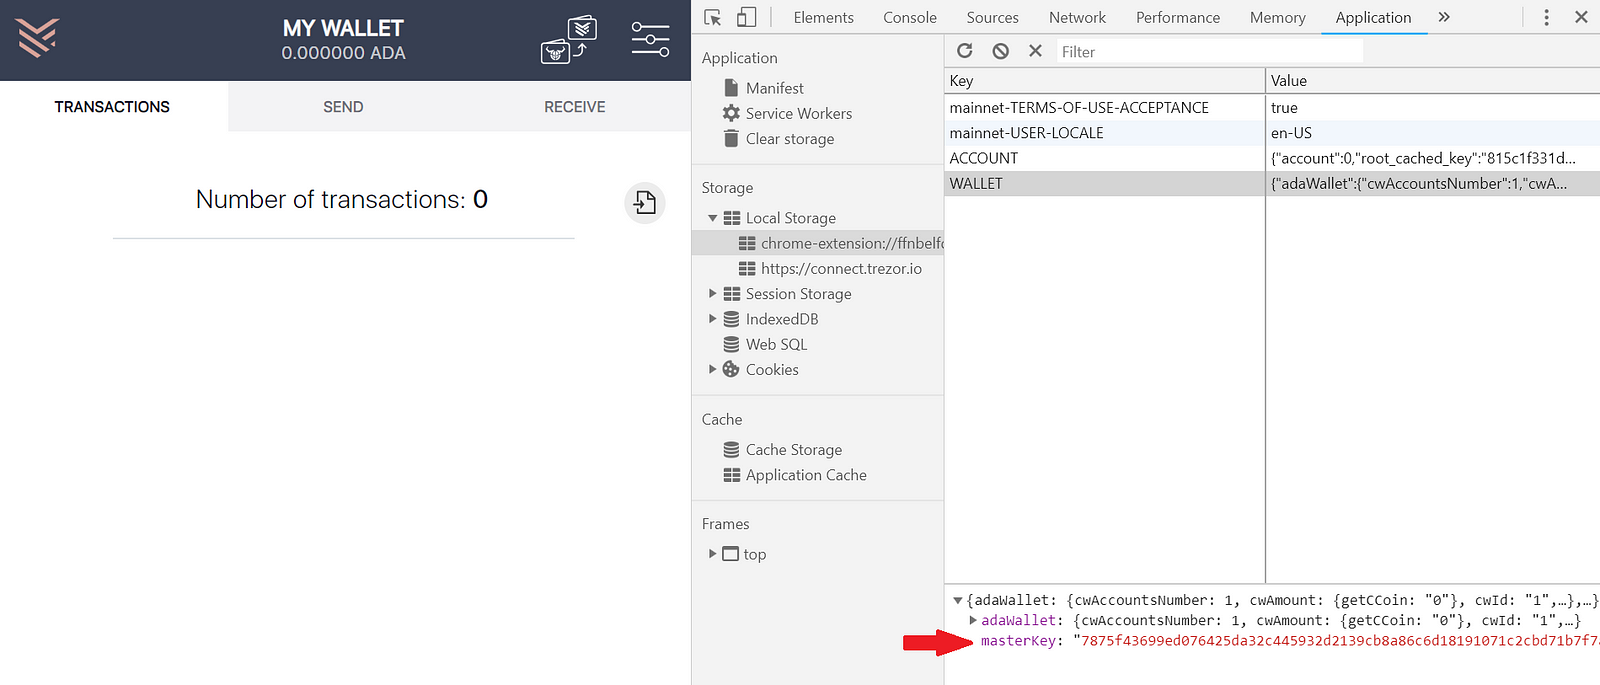Expand the Session Storage arrow
The height and width of the screenshot is (685, 1600).
[x=713, y=293]
